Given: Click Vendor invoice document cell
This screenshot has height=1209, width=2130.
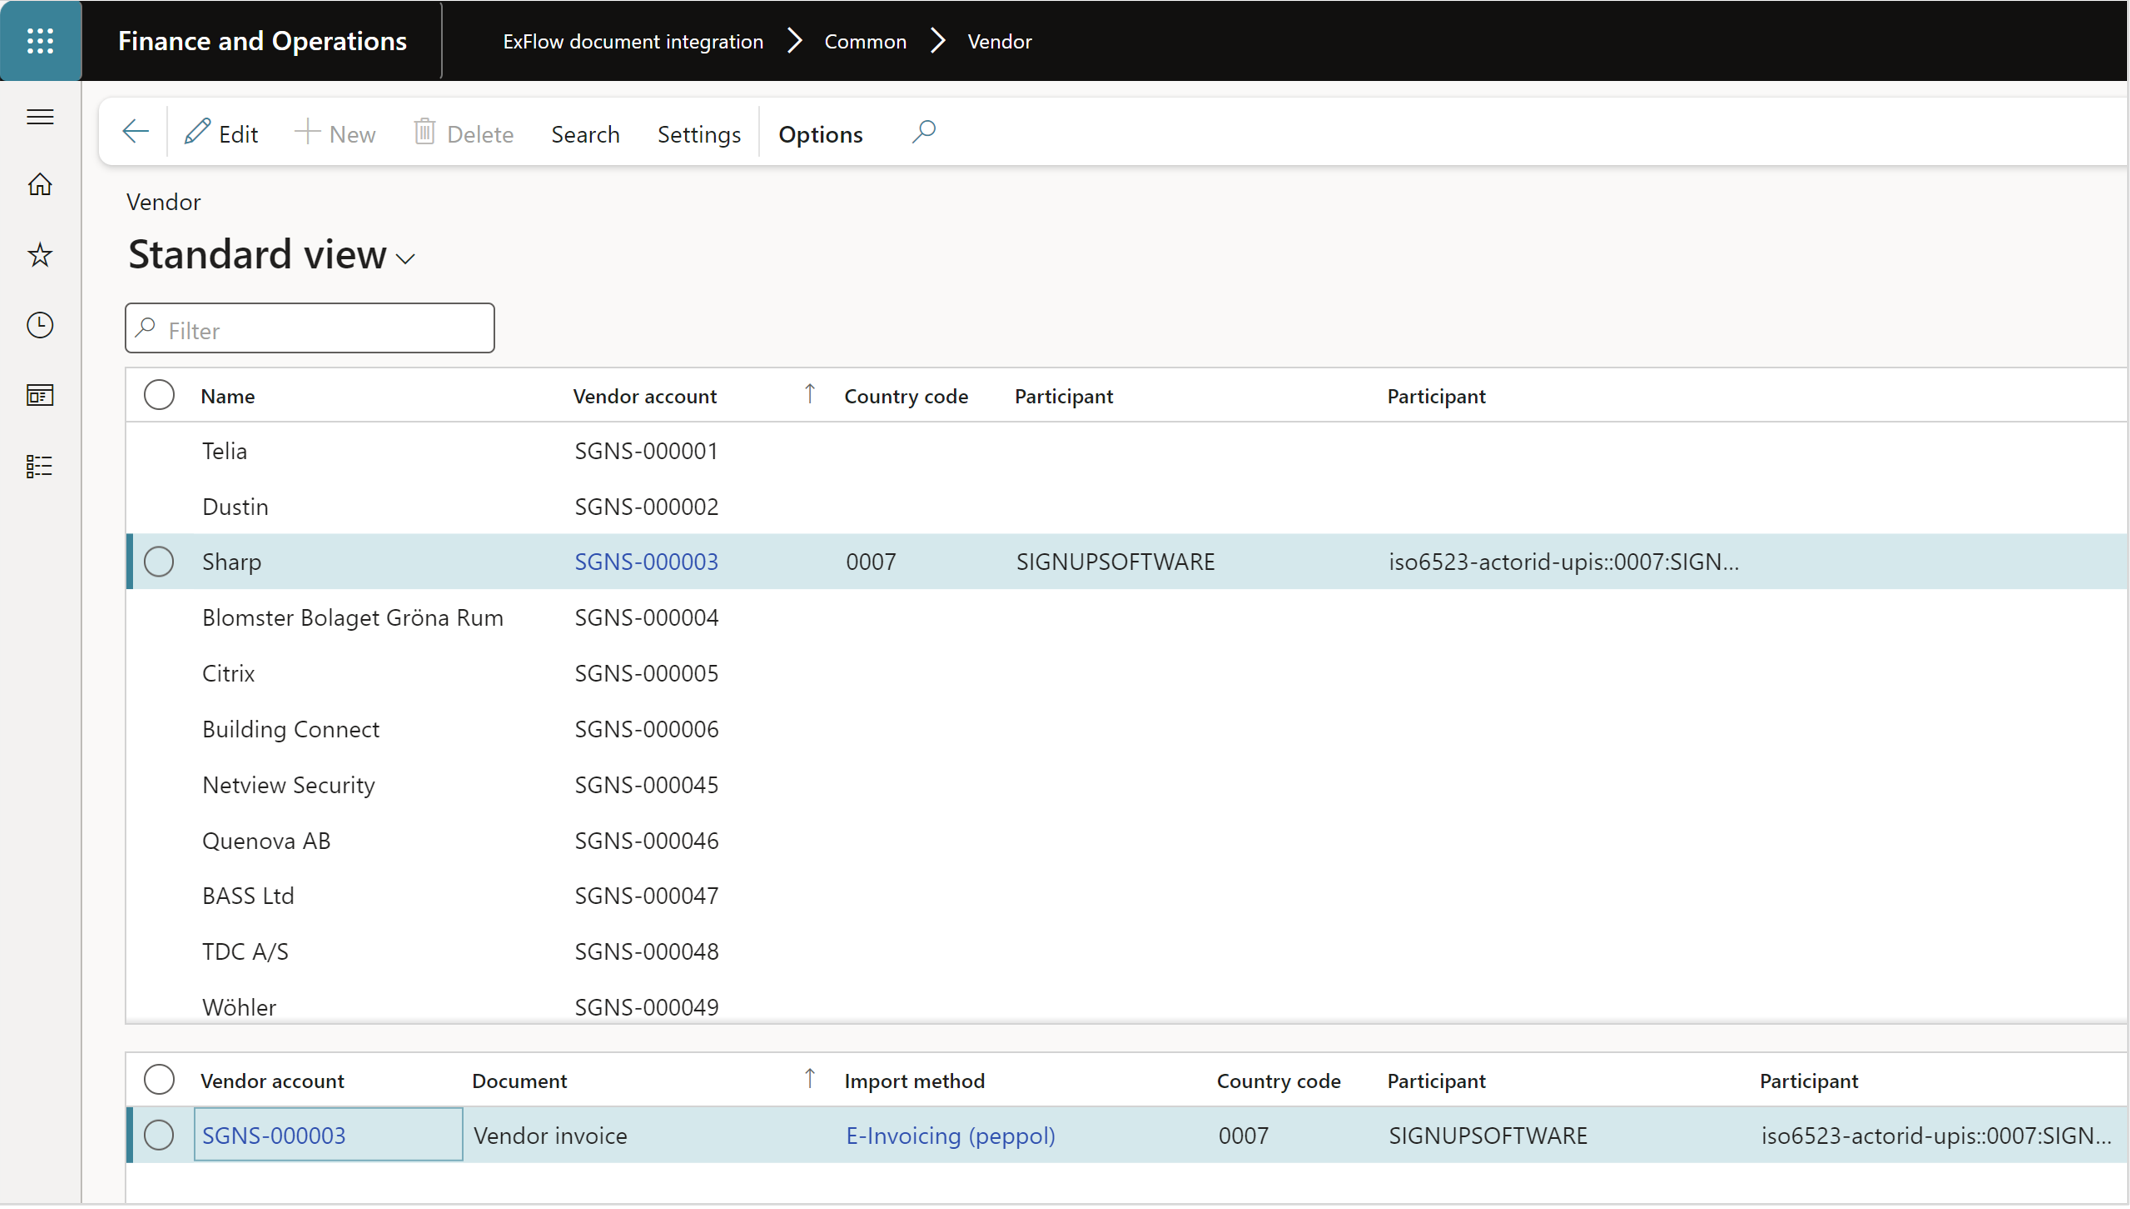Looking at the screenshot, I should pos(550,1136).
